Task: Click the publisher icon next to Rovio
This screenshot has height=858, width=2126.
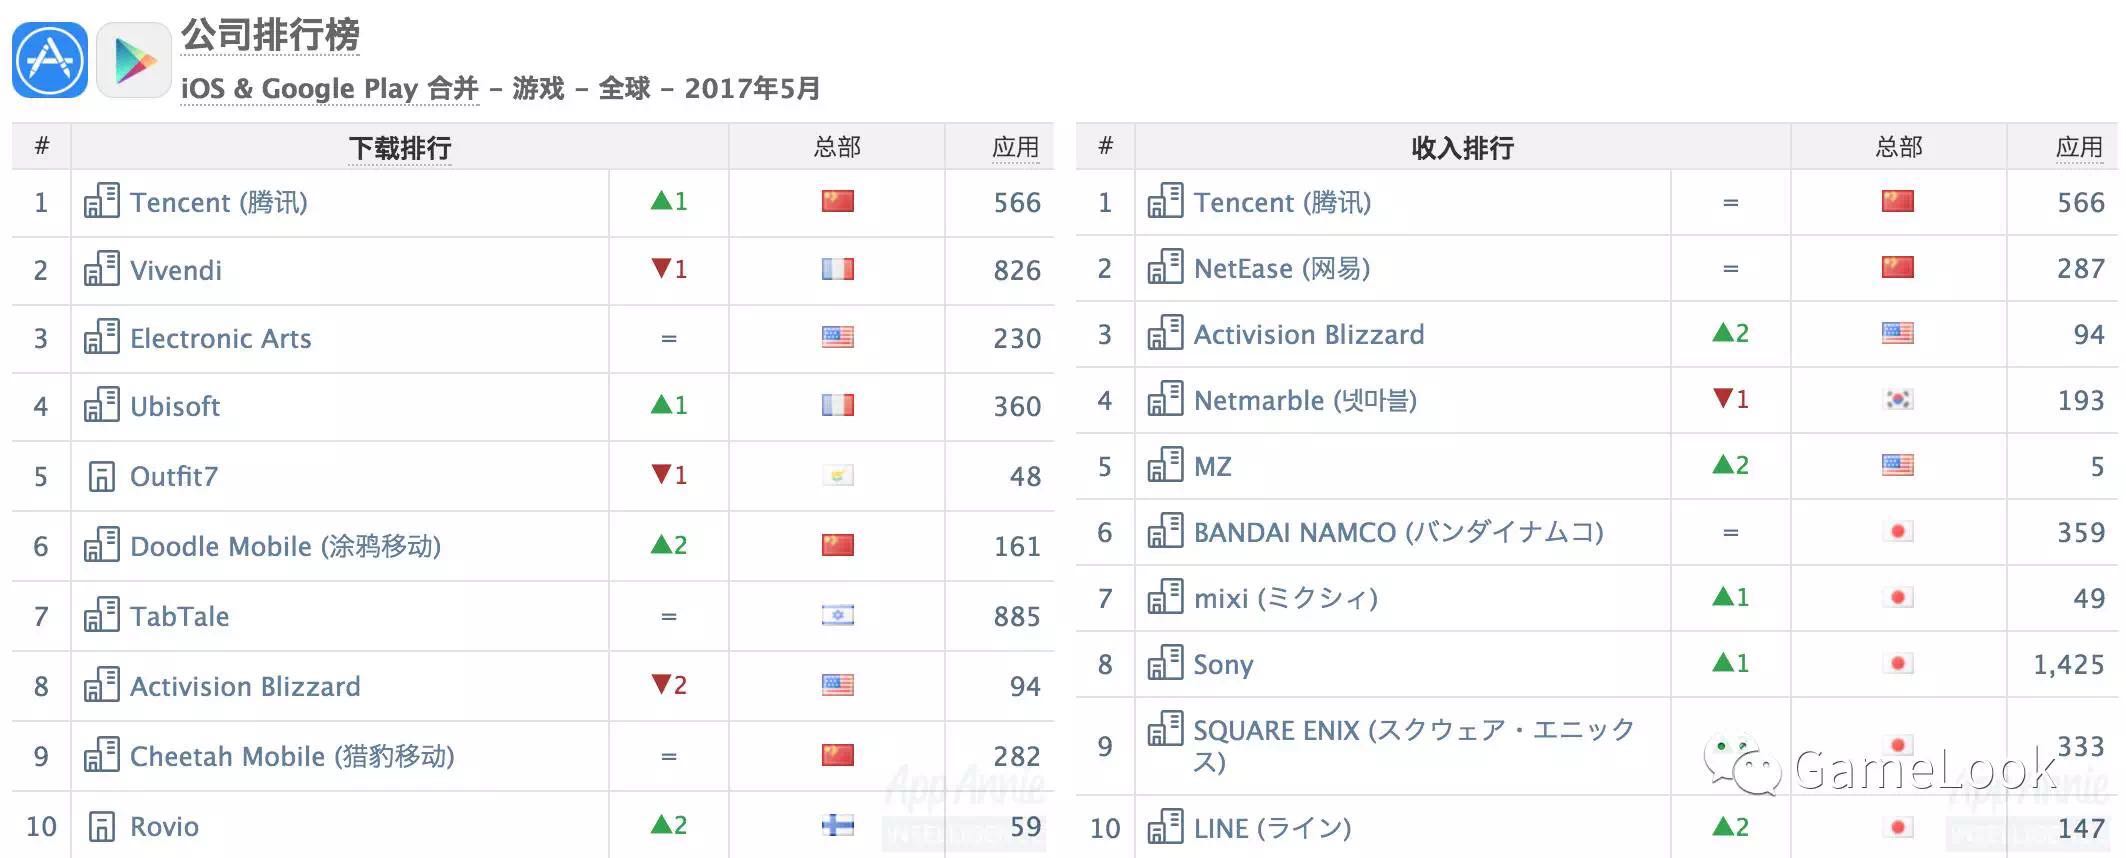Action: (x=102, y=826)
